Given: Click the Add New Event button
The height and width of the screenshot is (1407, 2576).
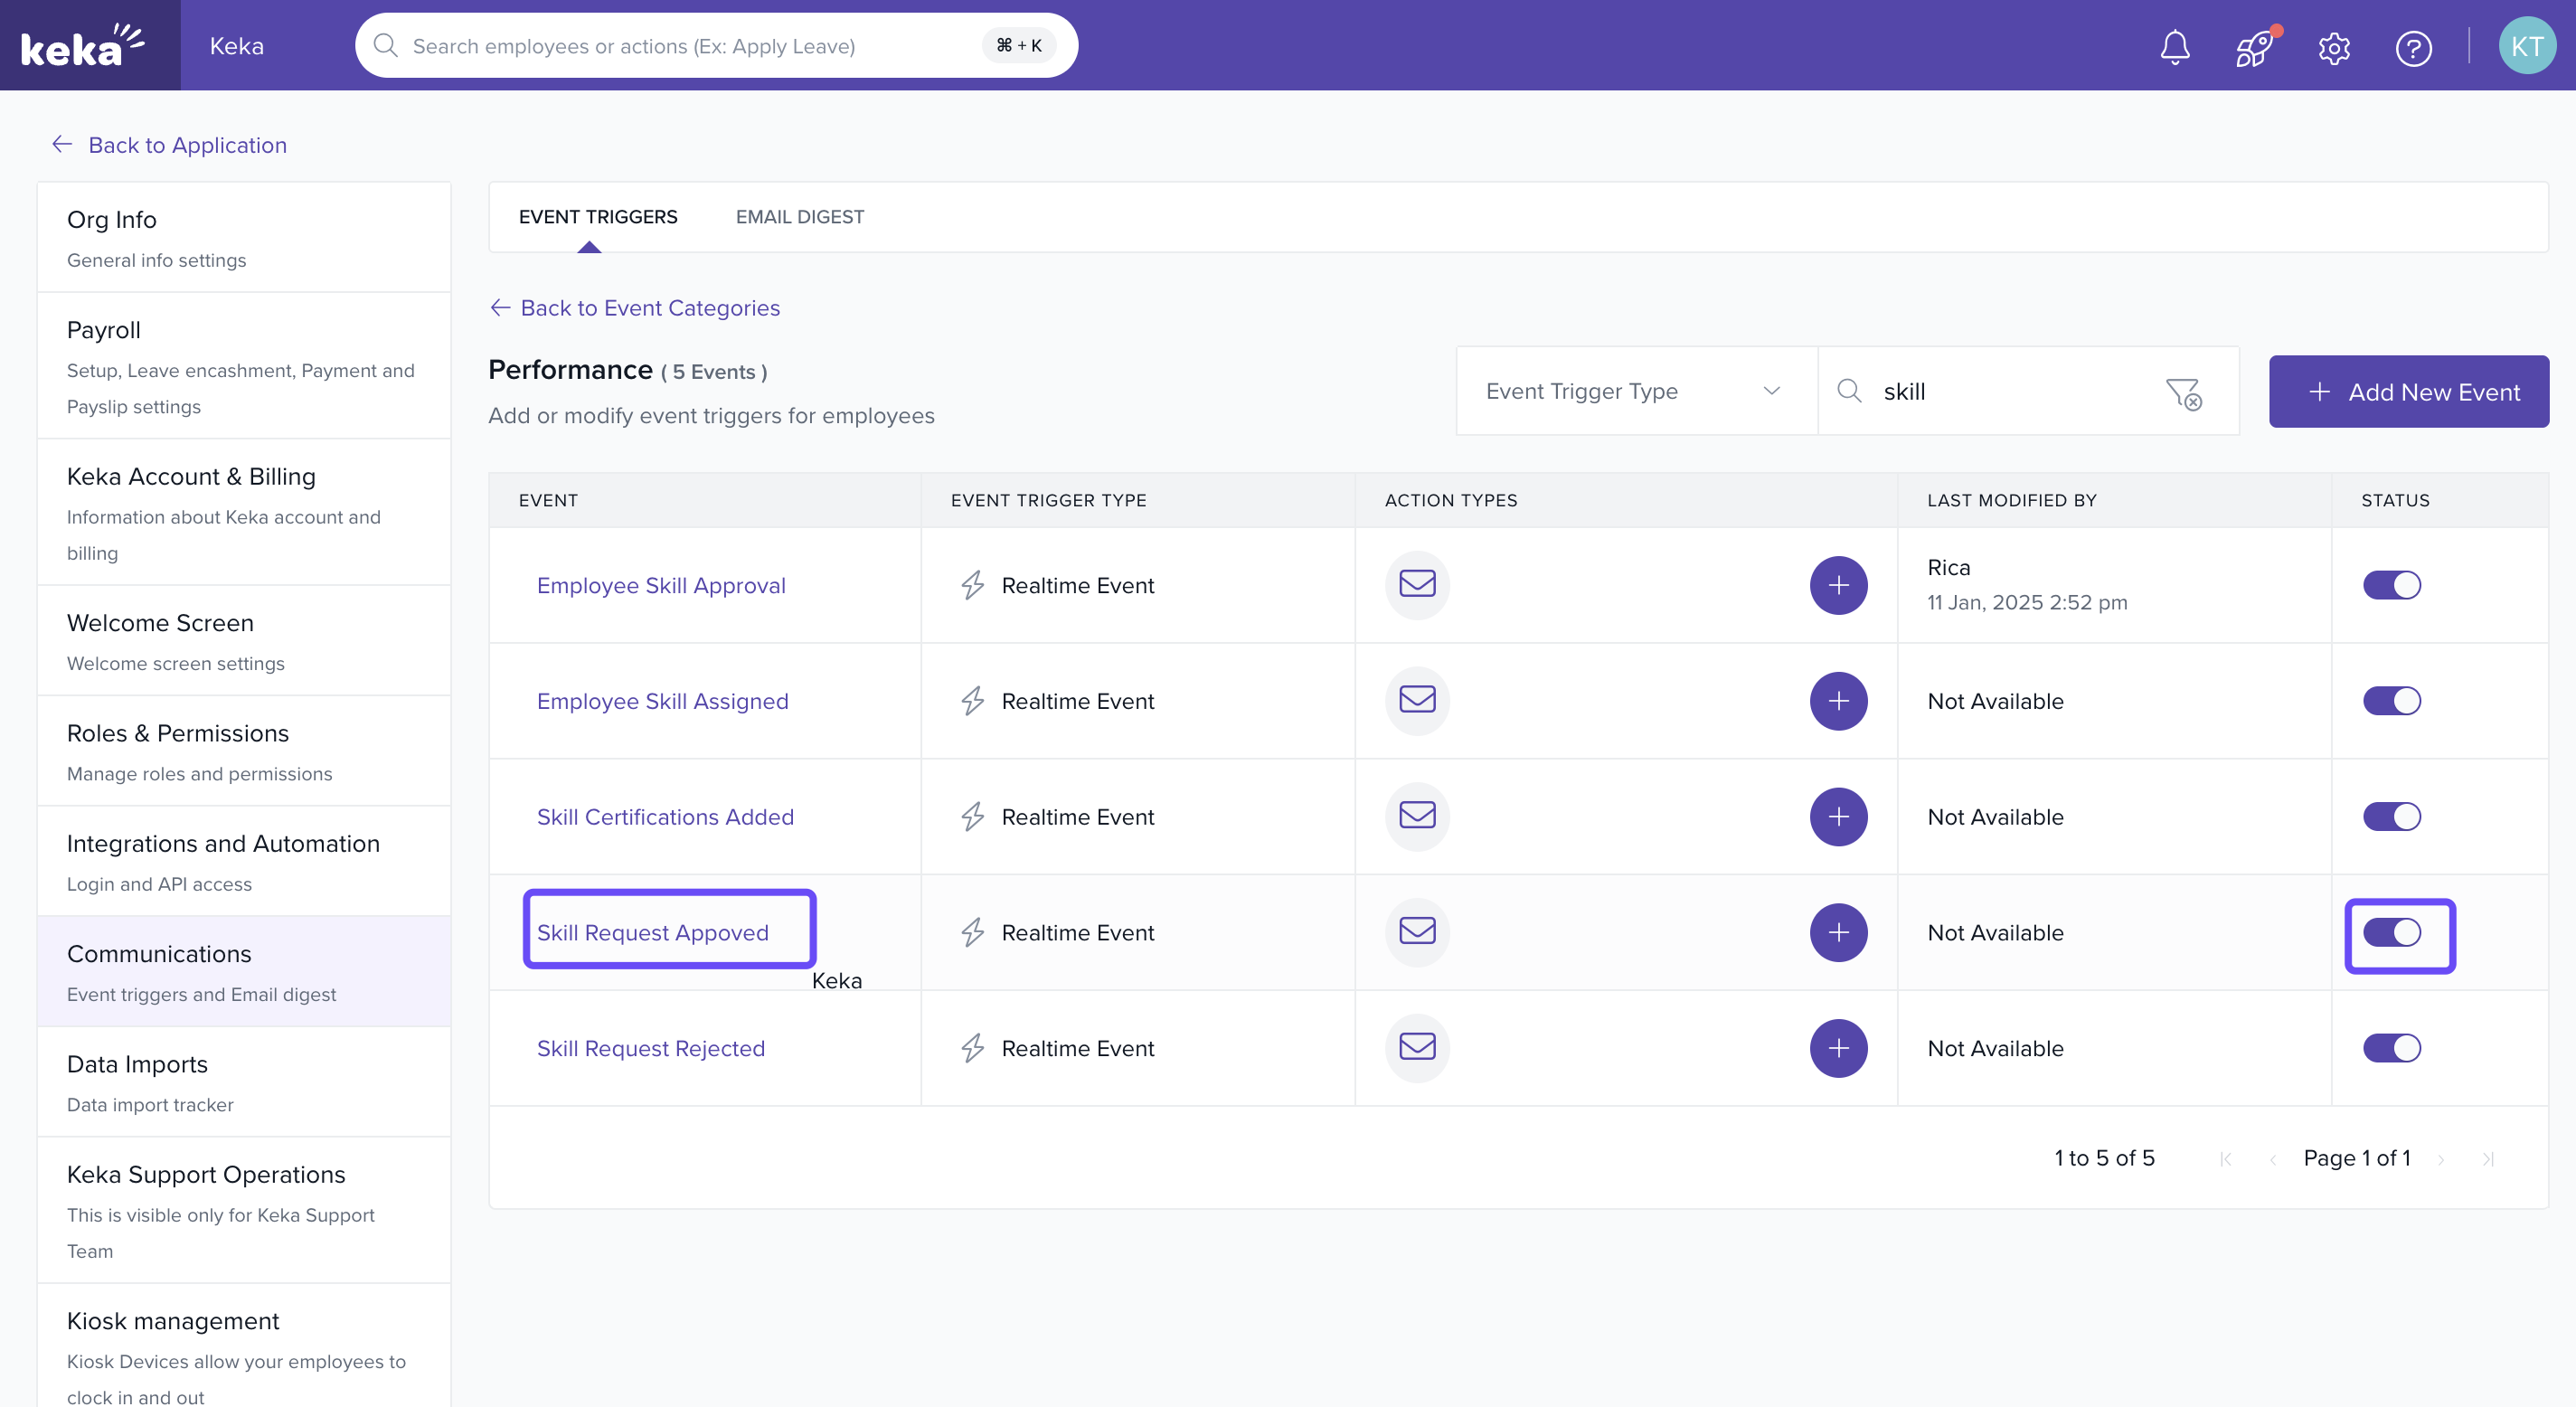Looking at the screenshot, I should click(x=2408, y=392).
